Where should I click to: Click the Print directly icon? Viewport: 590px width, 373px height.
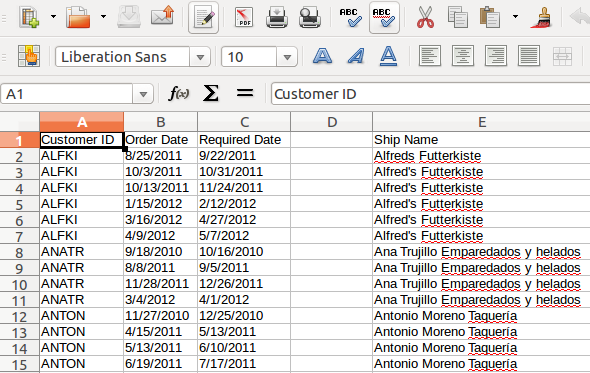277,17
